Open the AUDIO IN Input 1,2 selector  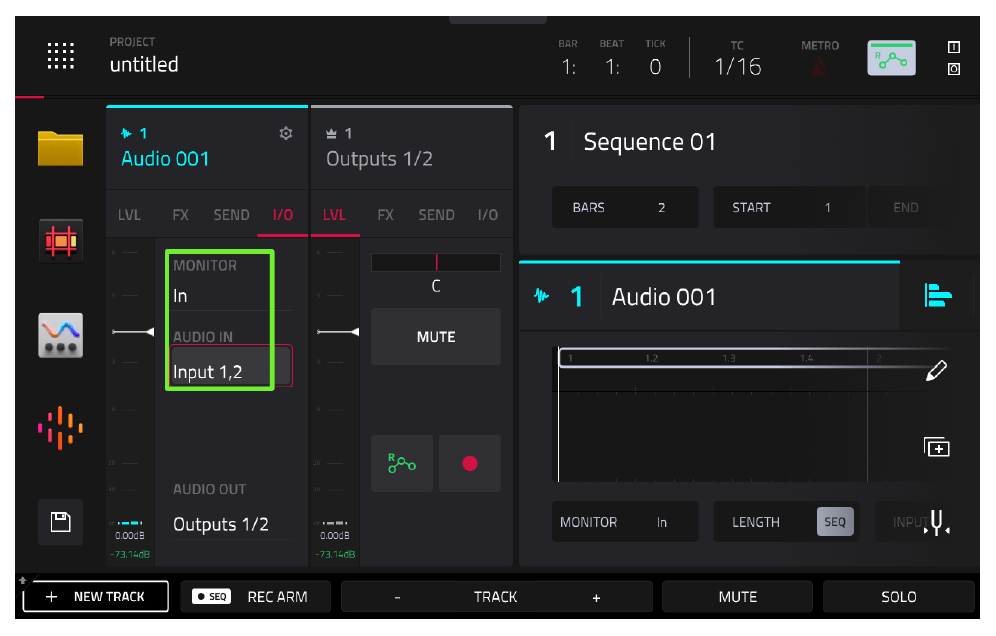pos(231,366)
